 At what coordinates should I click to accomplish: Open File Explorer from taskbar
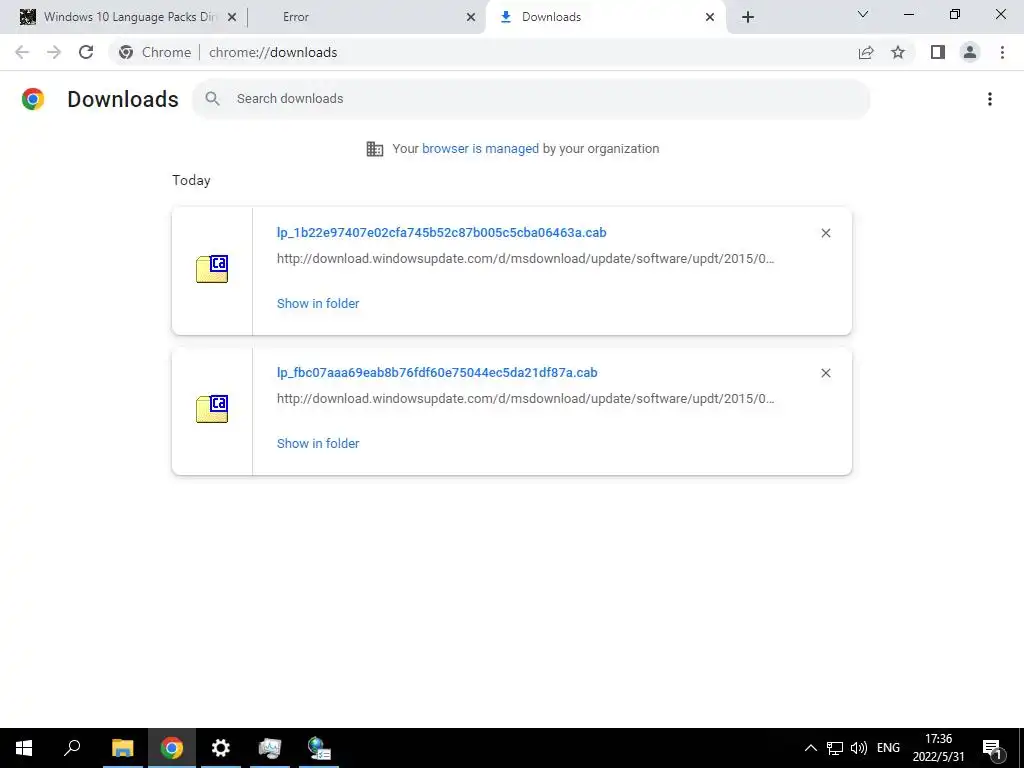coord(122,748)
